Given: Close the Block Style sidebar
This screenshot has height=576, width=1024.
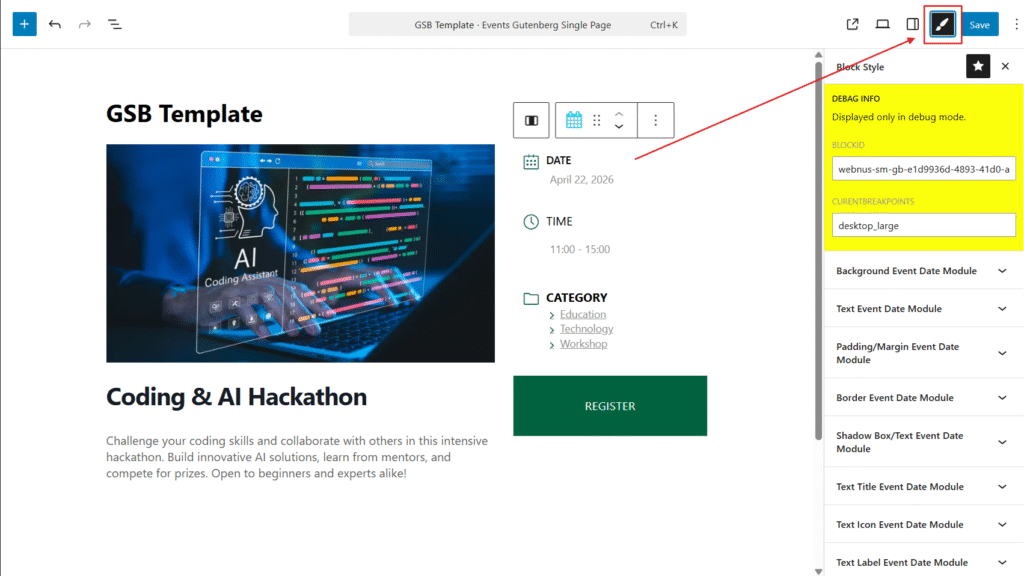Looking at the screenshot, I should click(1005, 66).
